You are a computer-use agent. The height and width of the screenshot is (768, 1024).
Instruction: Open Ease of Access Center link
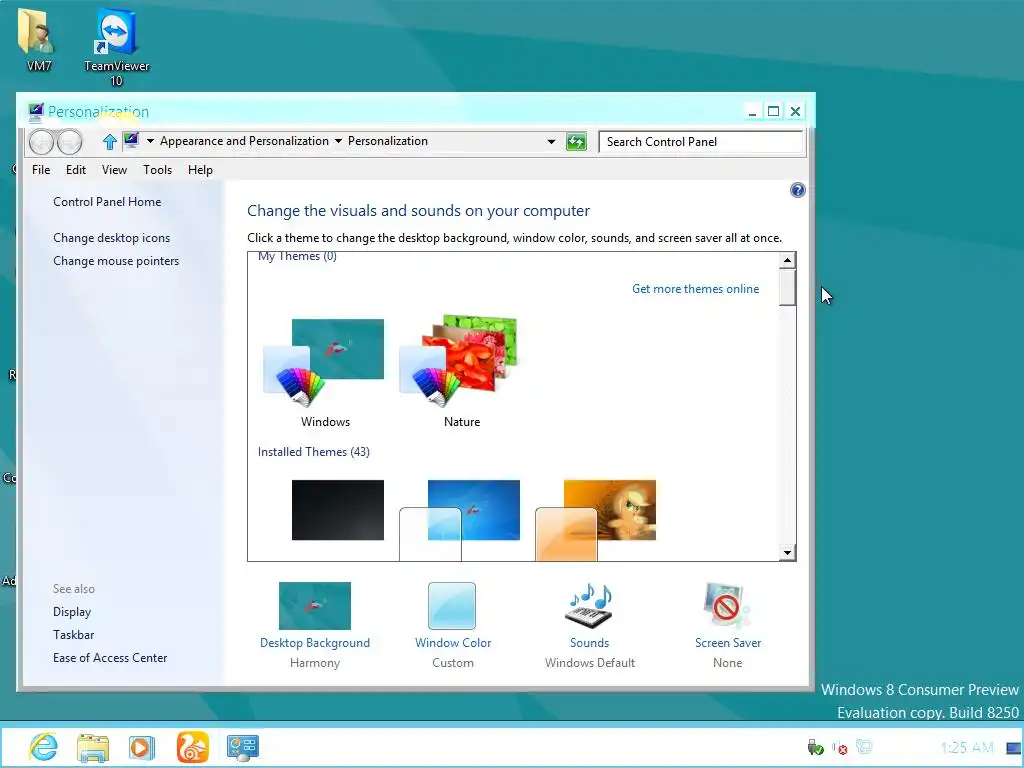click(110, 658)
